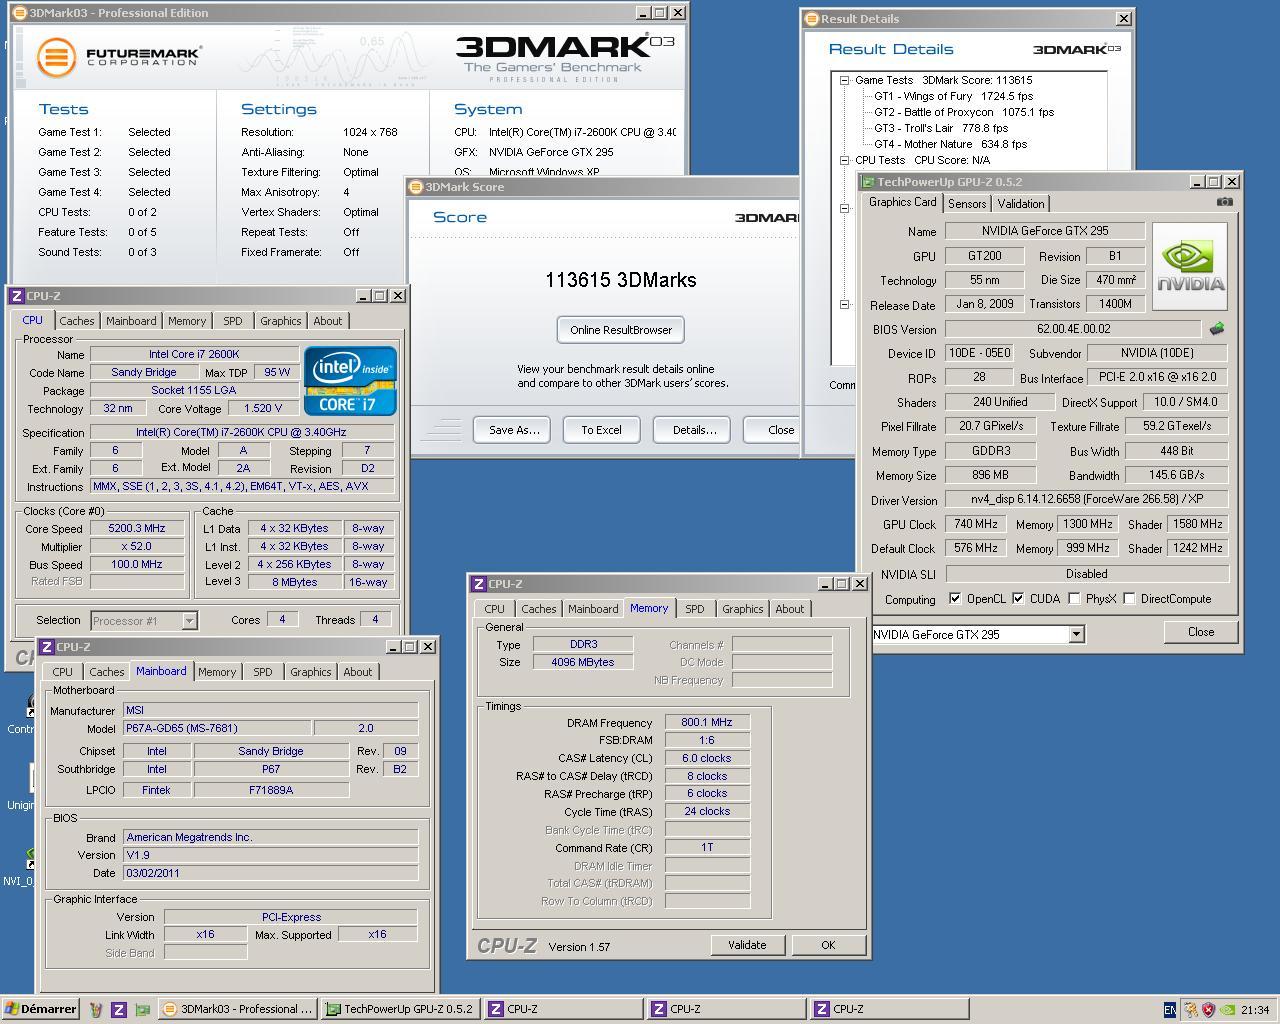This screenshot has height=1024, width=1280.
Task: Select GT1 - Wings of Fury result row
Action: click(954, 96)
